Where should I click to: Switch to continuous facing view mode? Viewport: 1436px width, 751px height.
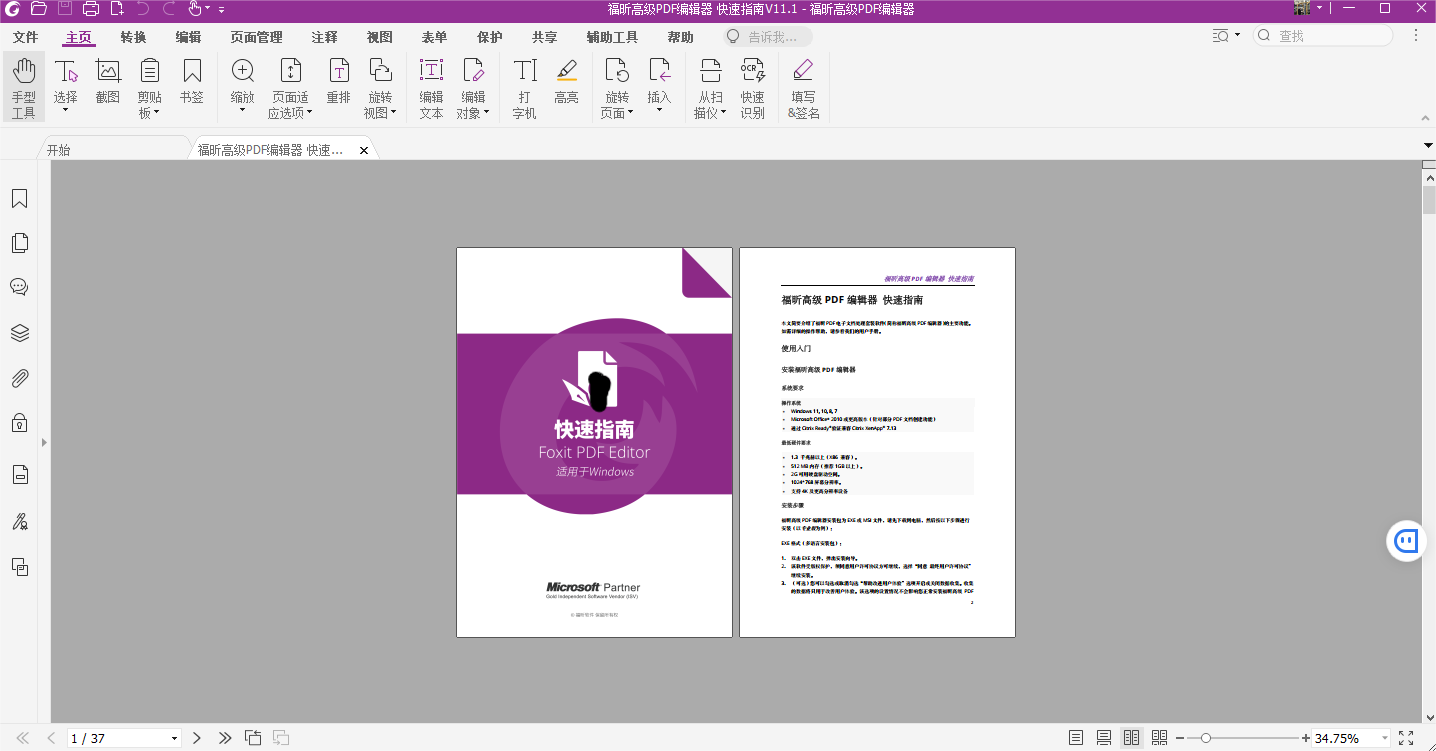tap(1160, 738)
